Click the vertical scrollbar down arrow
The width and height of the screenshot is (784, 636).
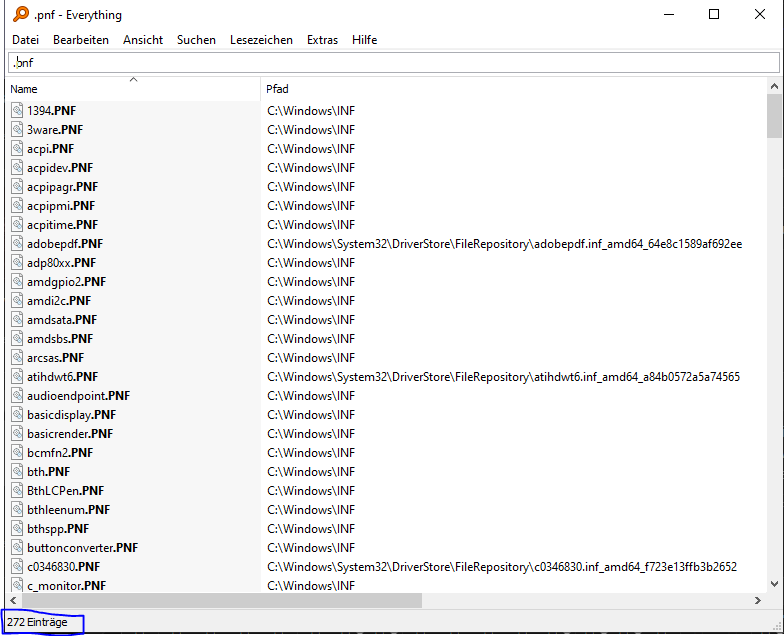pos(774,584)
